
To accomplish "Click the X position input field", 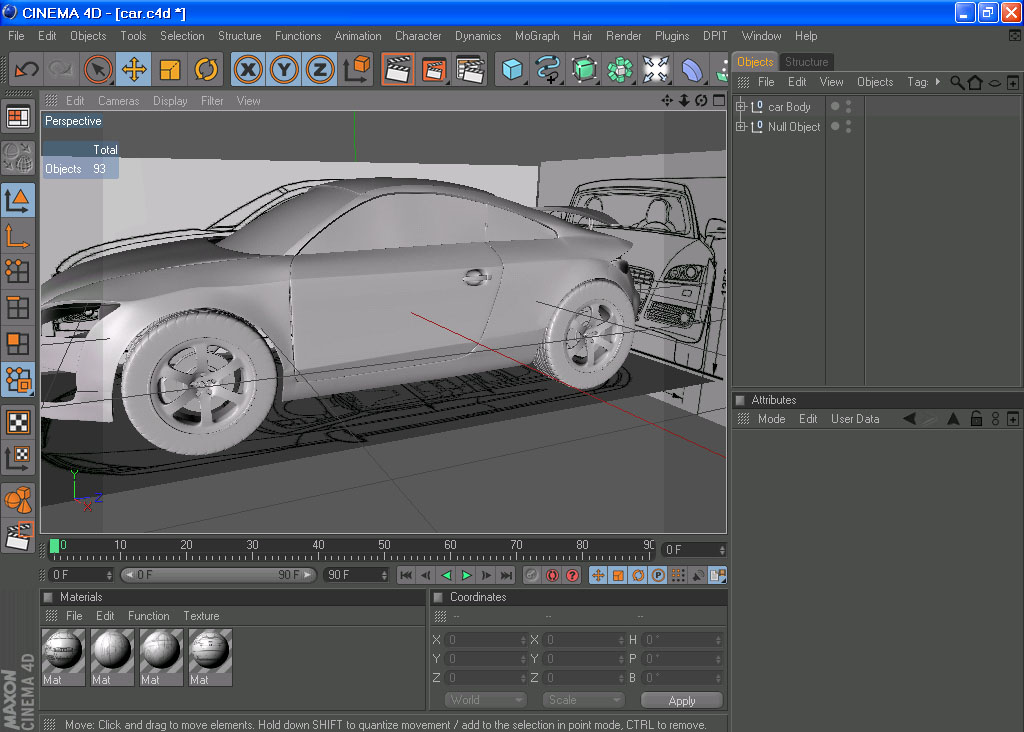I will (484, 640).
